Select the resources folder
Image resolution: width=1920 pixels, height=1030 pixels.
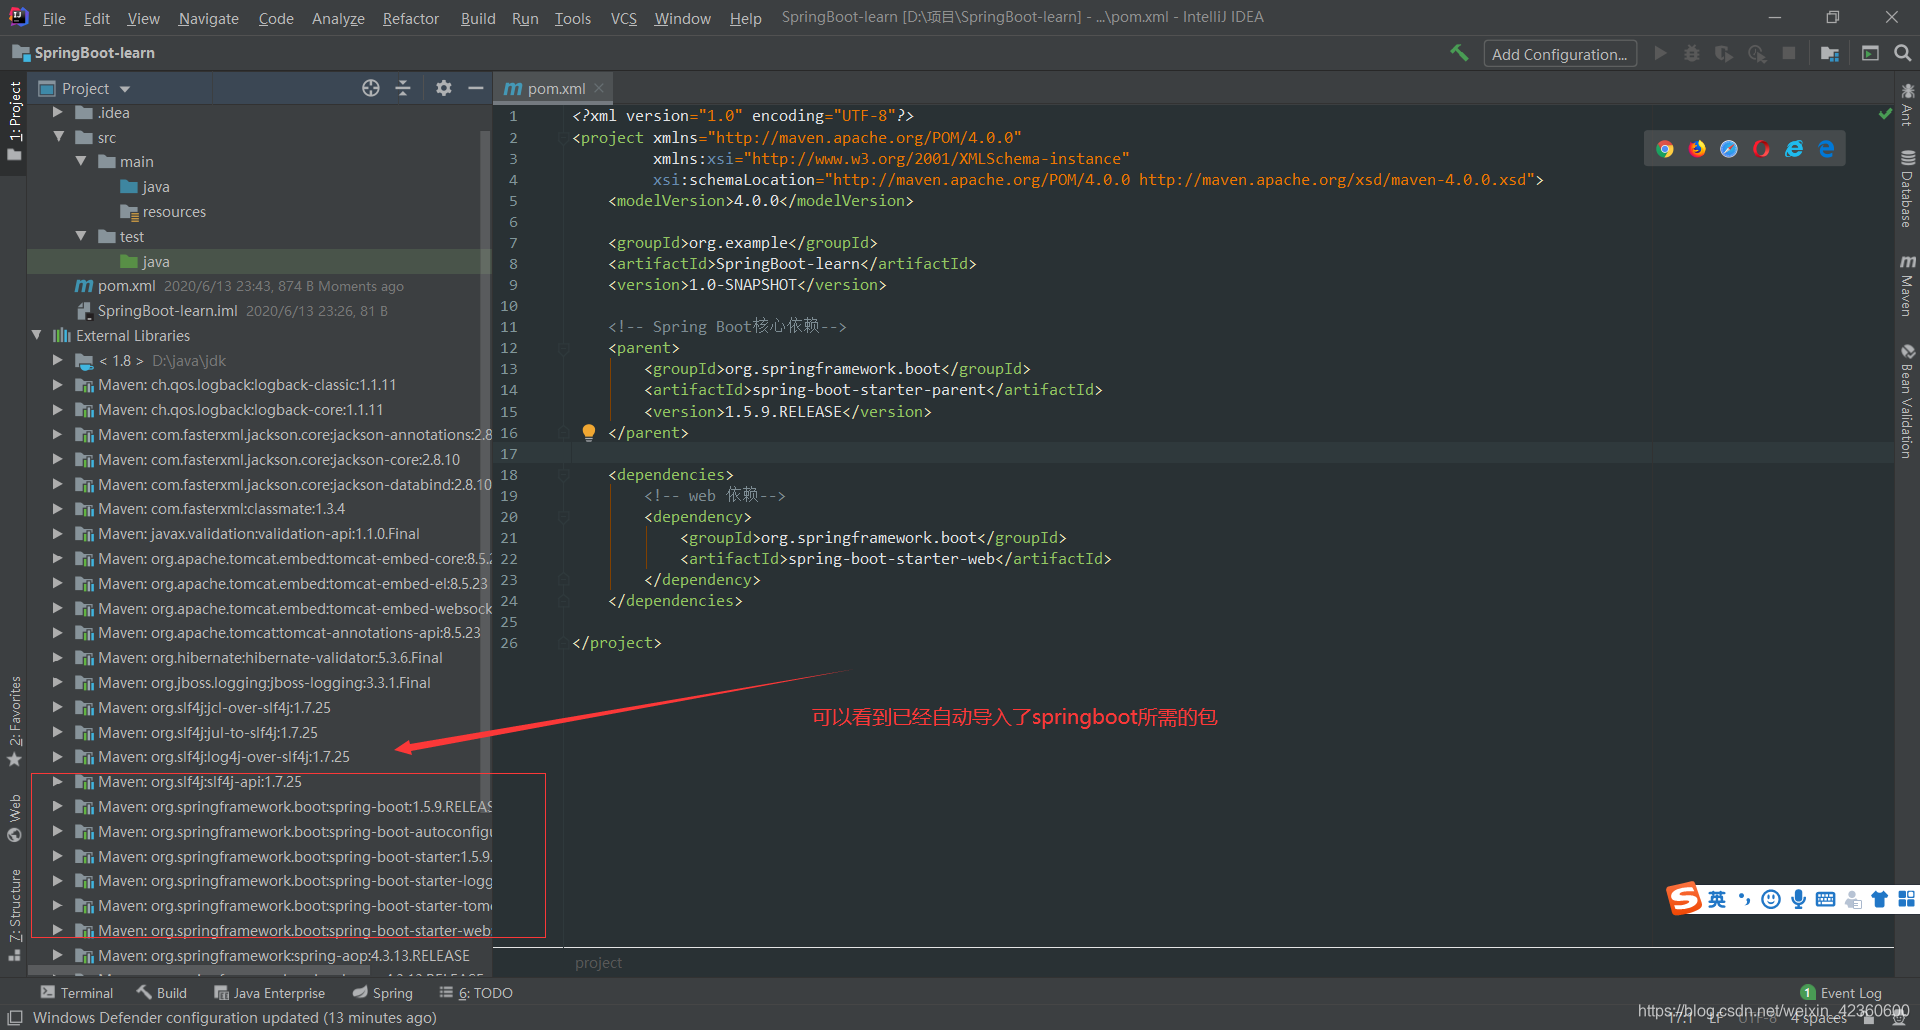[174, 212]
